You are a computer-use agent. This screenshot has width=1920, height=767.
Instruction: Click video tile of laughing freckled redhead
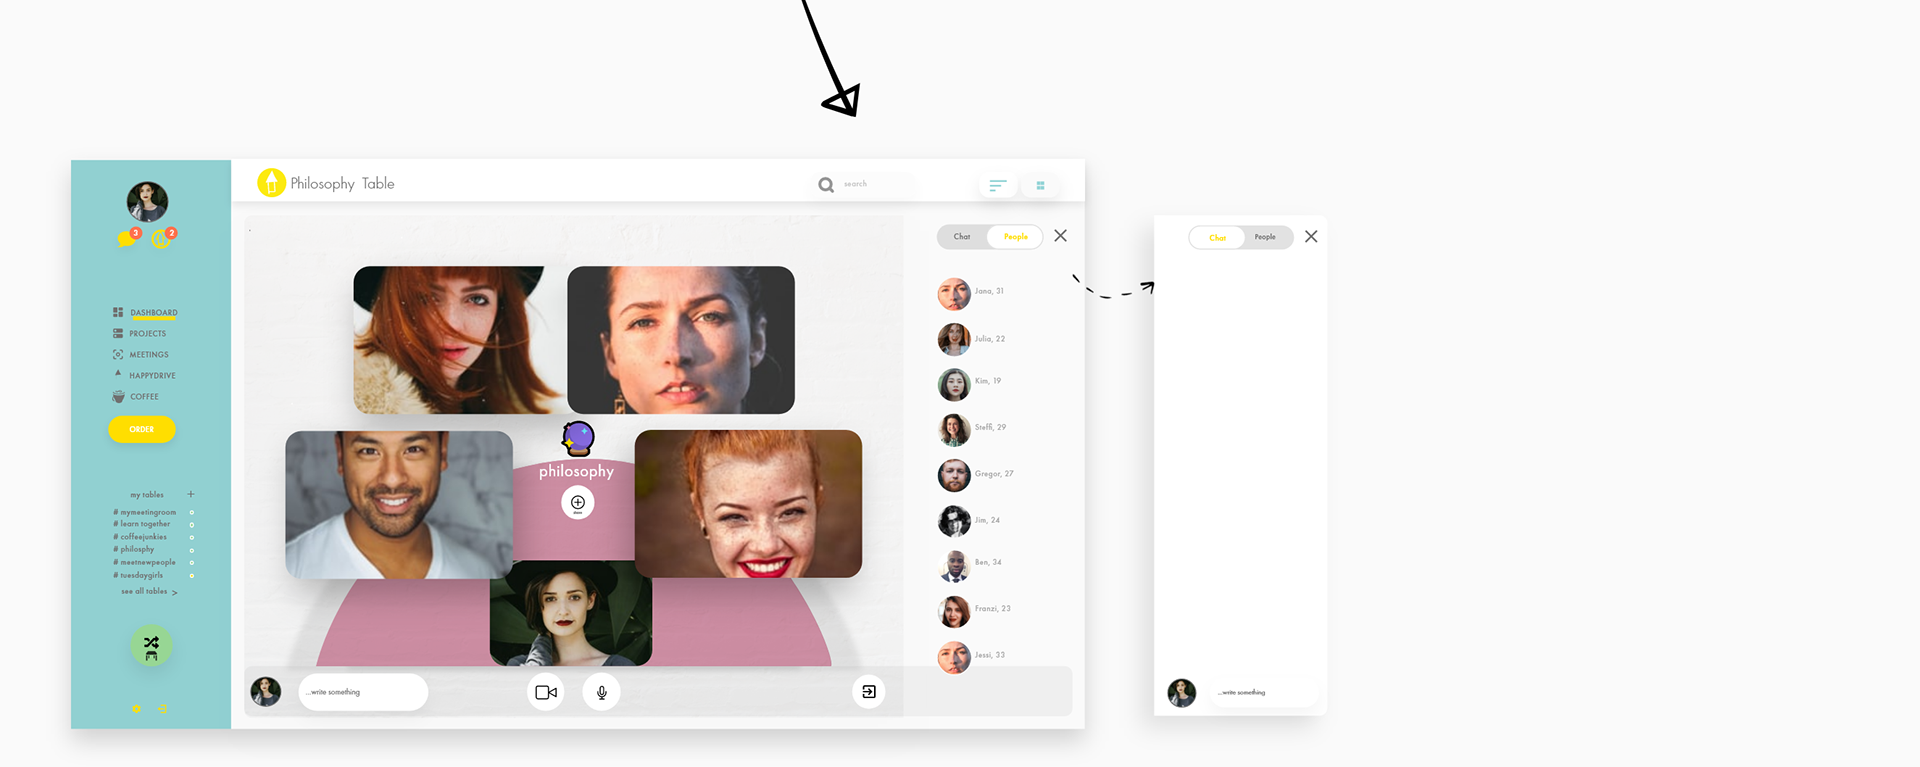pos(748,504)
